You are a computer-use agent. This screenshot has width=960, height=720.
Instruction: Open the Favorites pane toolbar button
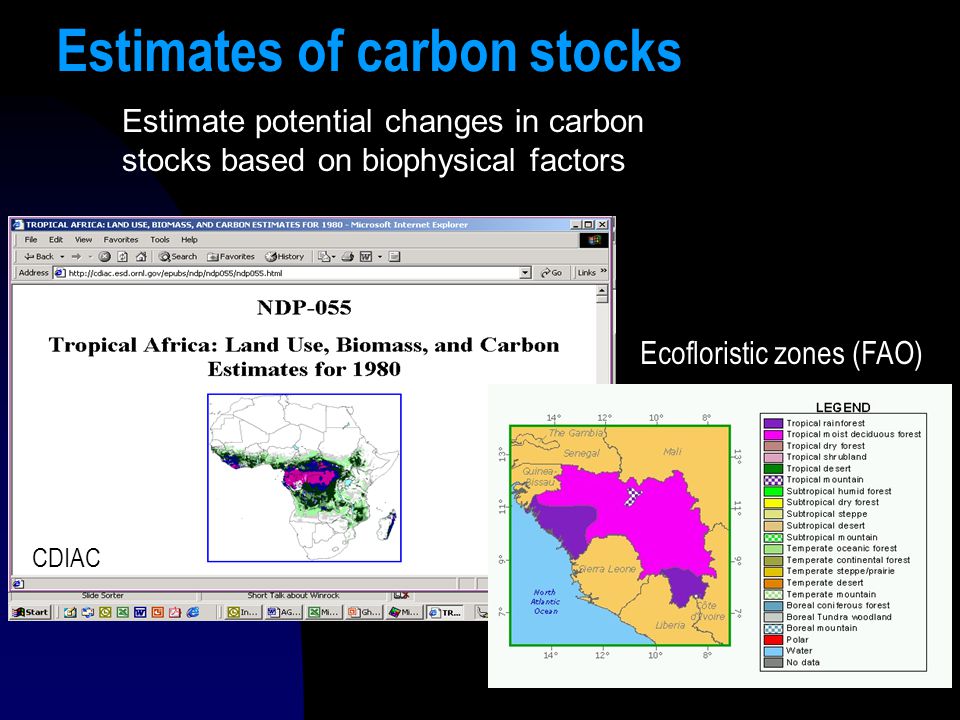[x=231, y=257]
